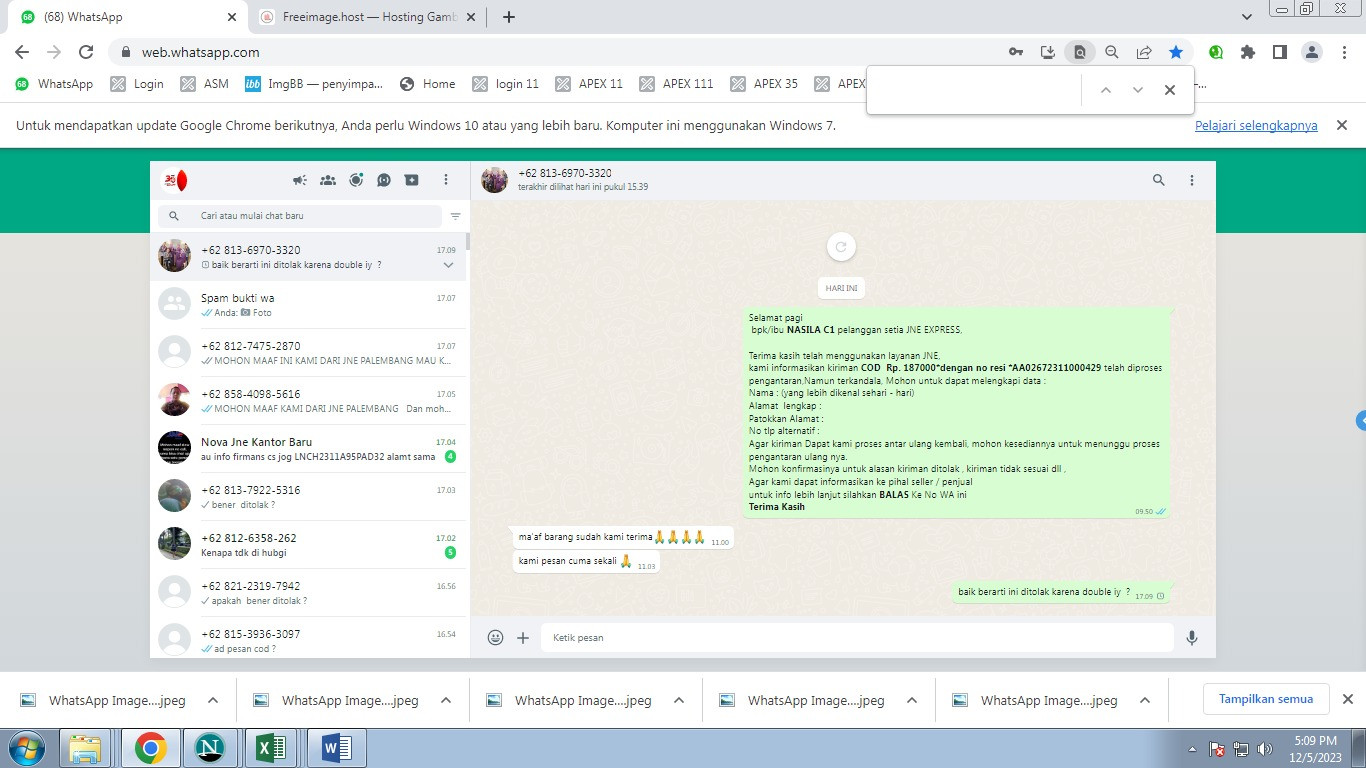Toggle the bookmark star for this page
The image size is (1366, 768).
pos(1176,52)
